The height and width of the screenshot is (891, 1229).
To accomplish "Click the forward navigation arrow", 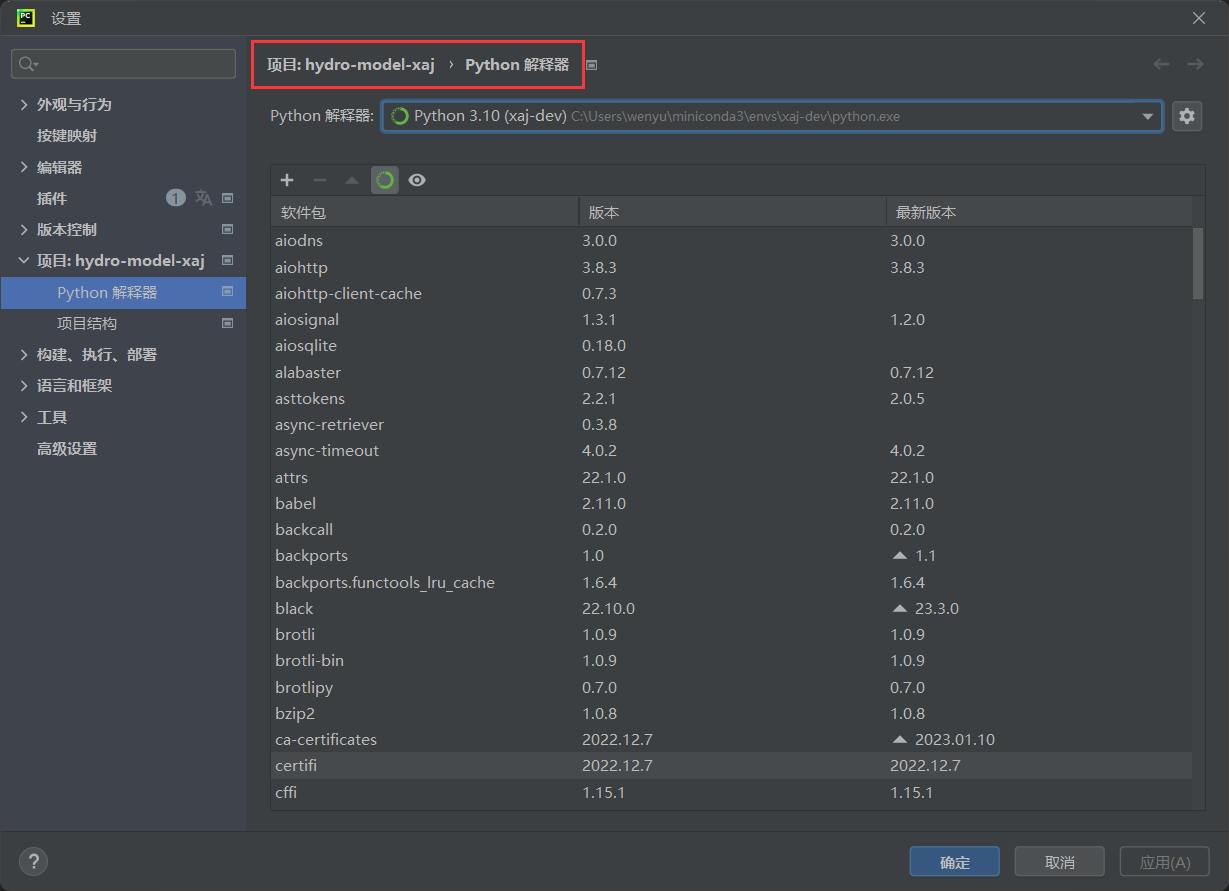I will pyautogui.click(x=1195, y=63).
